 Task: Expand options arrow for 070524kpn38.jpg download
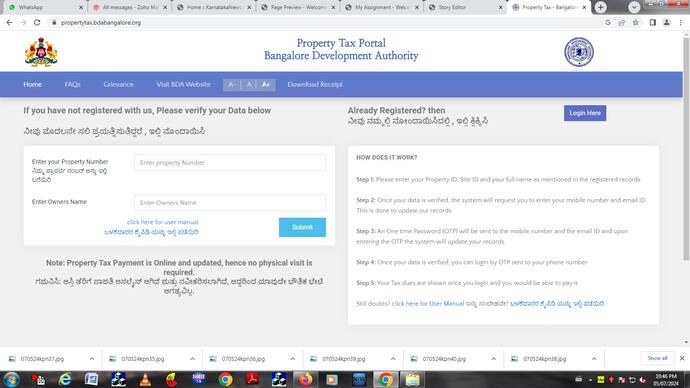[594, 359]
